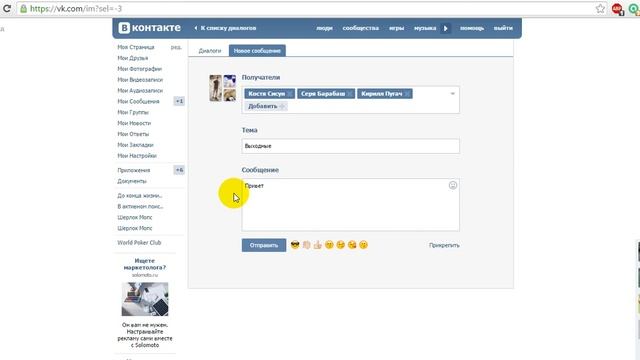640x360 pixels.
Task: Click the AdBlock extension icon
Action: (617, 9)
